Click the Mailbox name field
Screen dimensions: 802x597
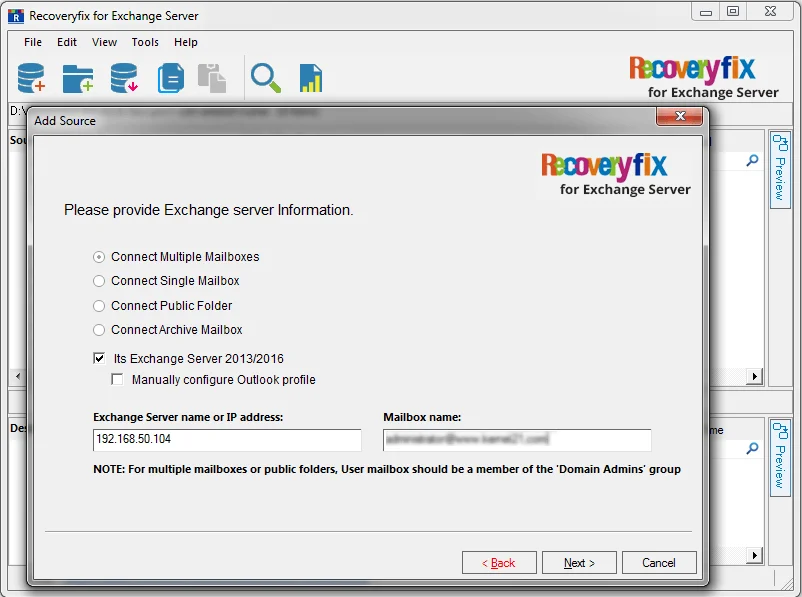tap(517, 440)
